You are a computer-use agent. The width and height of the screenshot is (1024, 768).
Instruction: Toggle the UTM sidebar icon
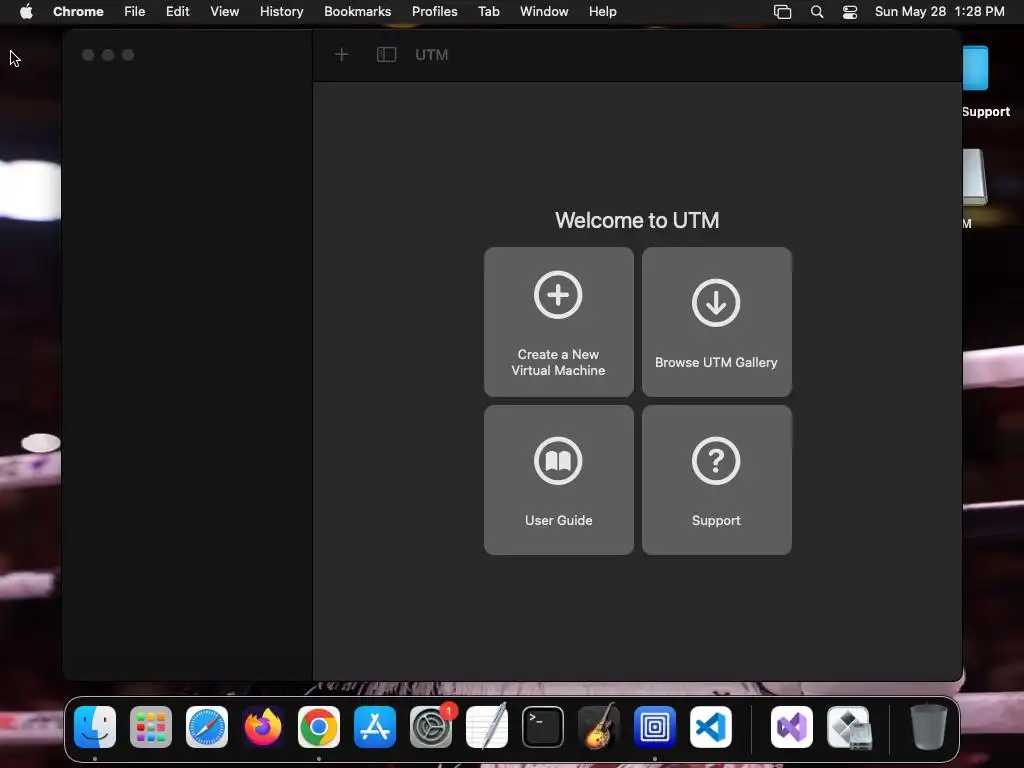click(387, 55)
